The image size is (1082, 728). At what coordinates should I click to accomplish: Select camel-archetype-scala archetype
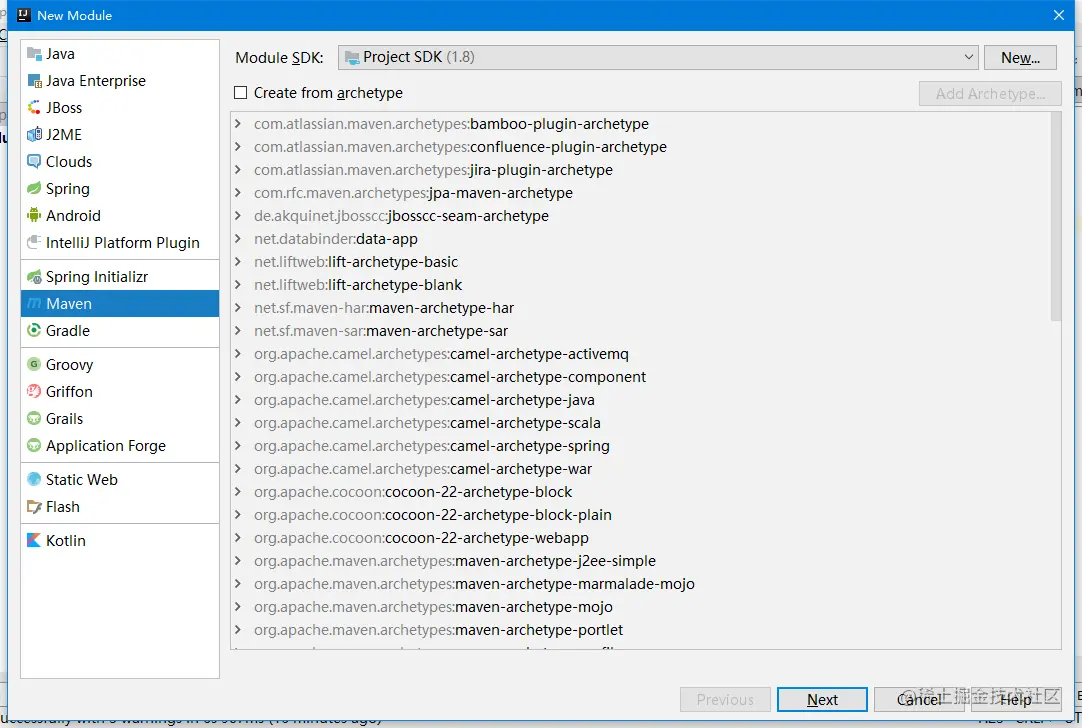[x=426, y=423]
